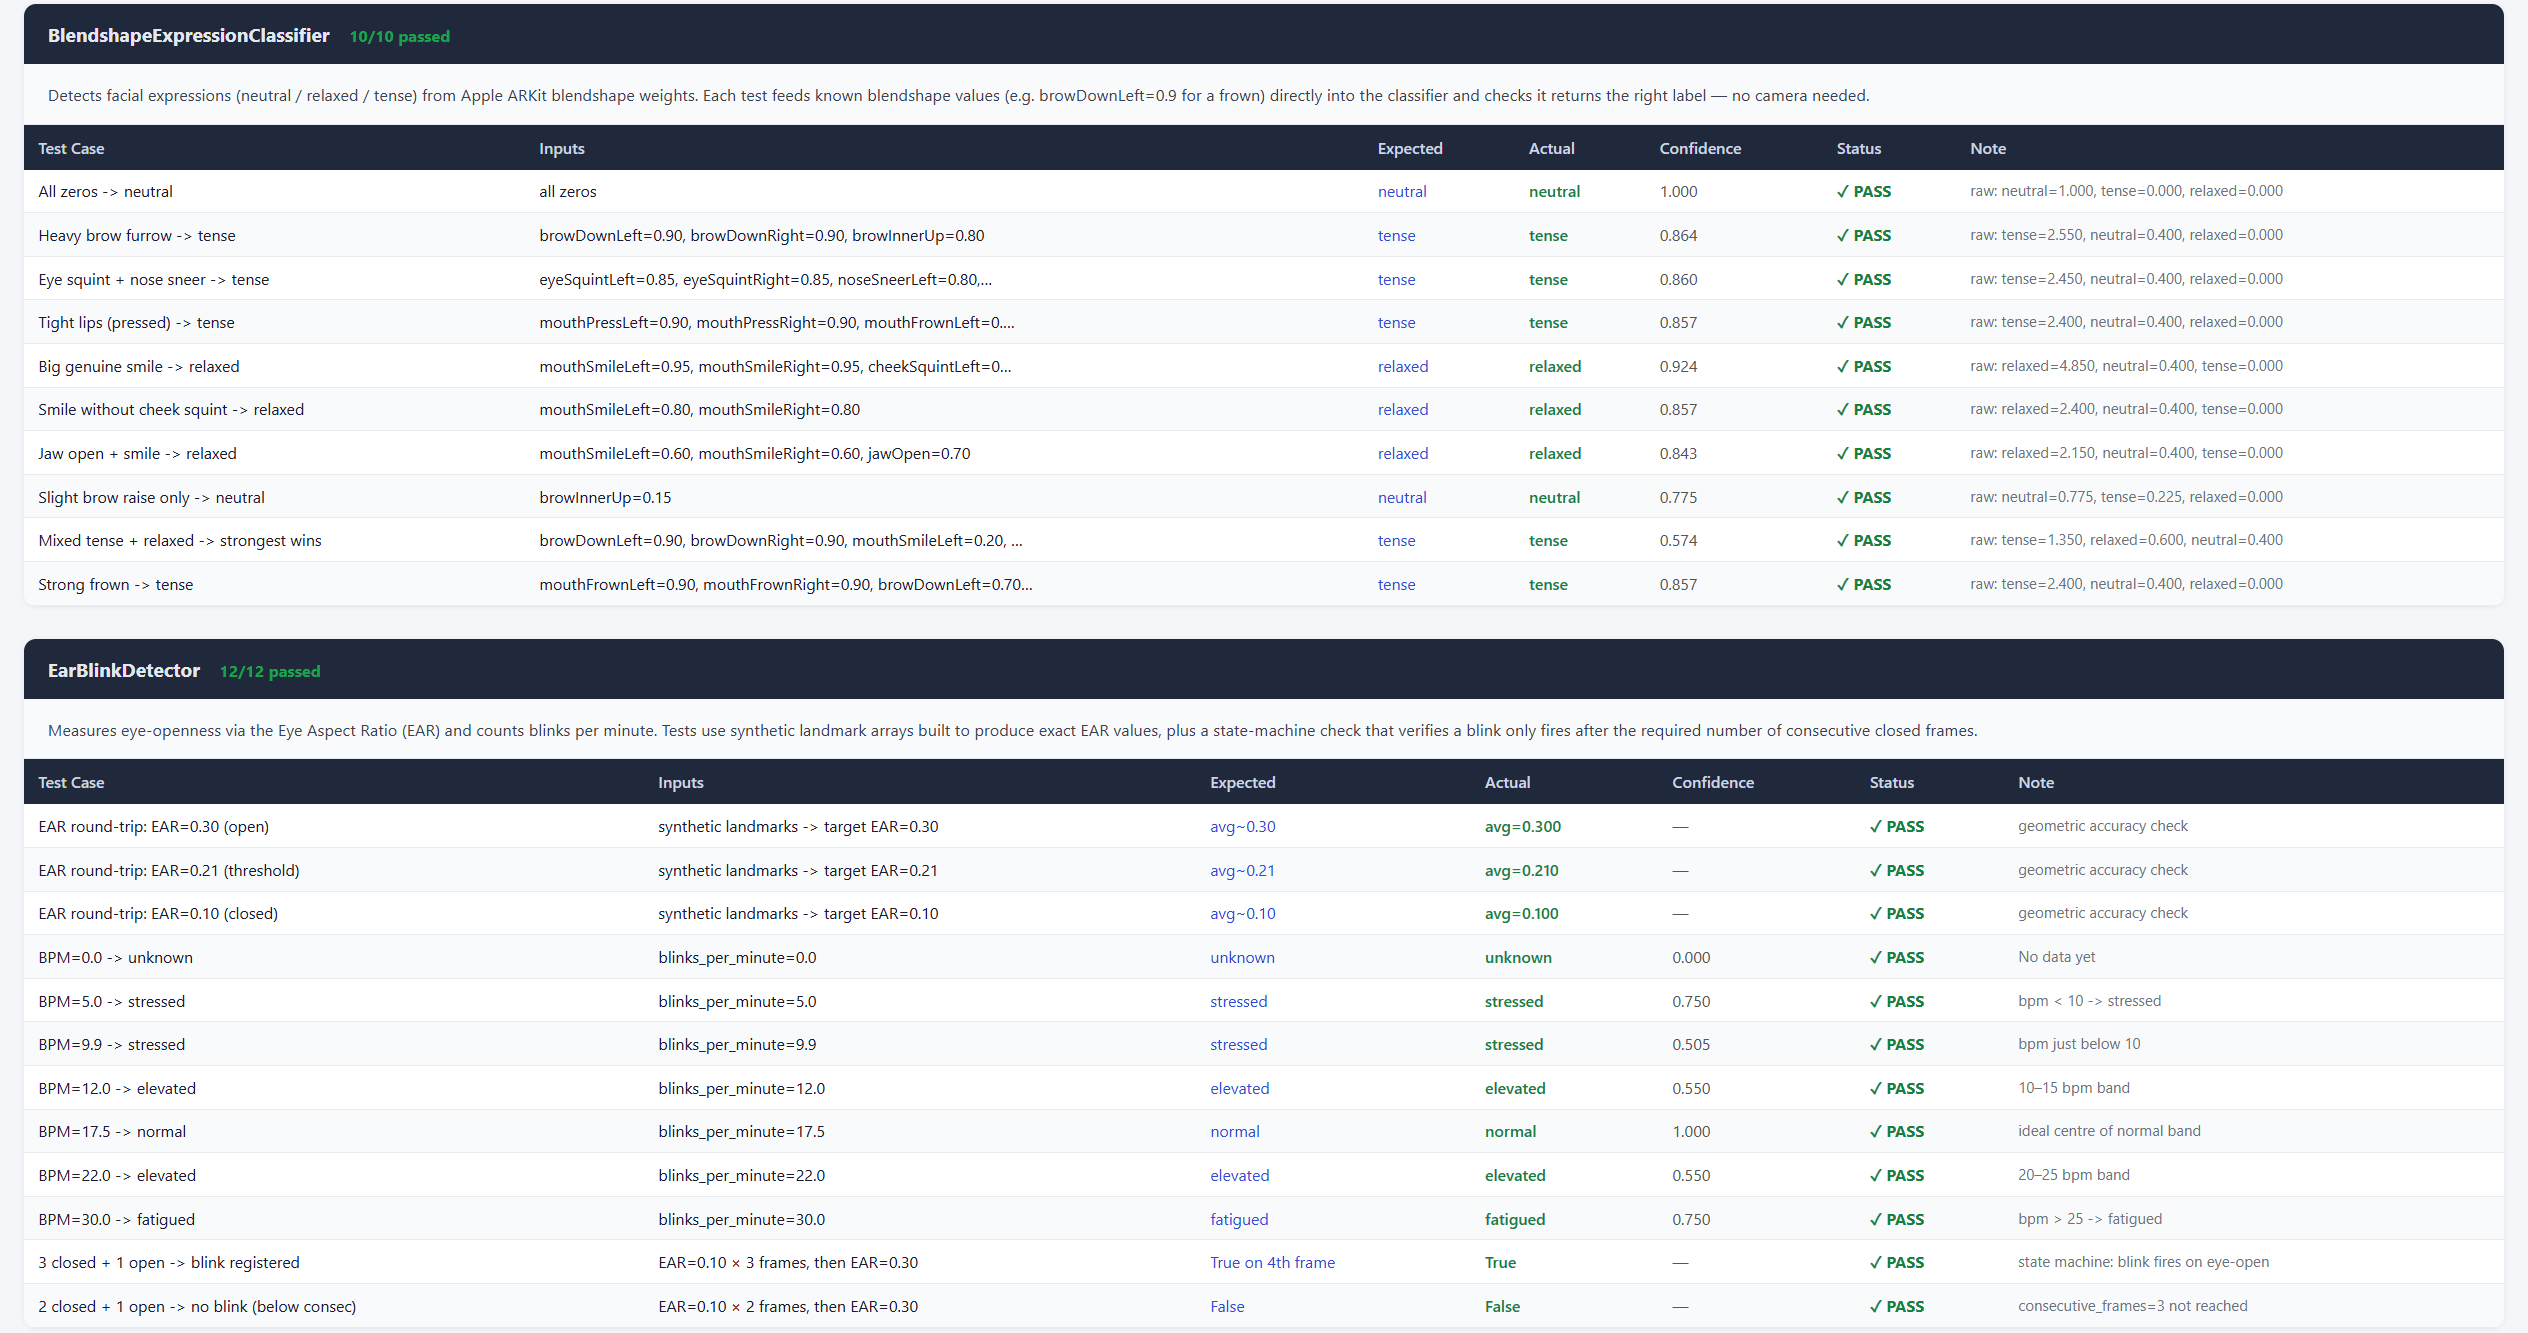
Task: Click the Status column header in first table
Action: [1858, 149]
